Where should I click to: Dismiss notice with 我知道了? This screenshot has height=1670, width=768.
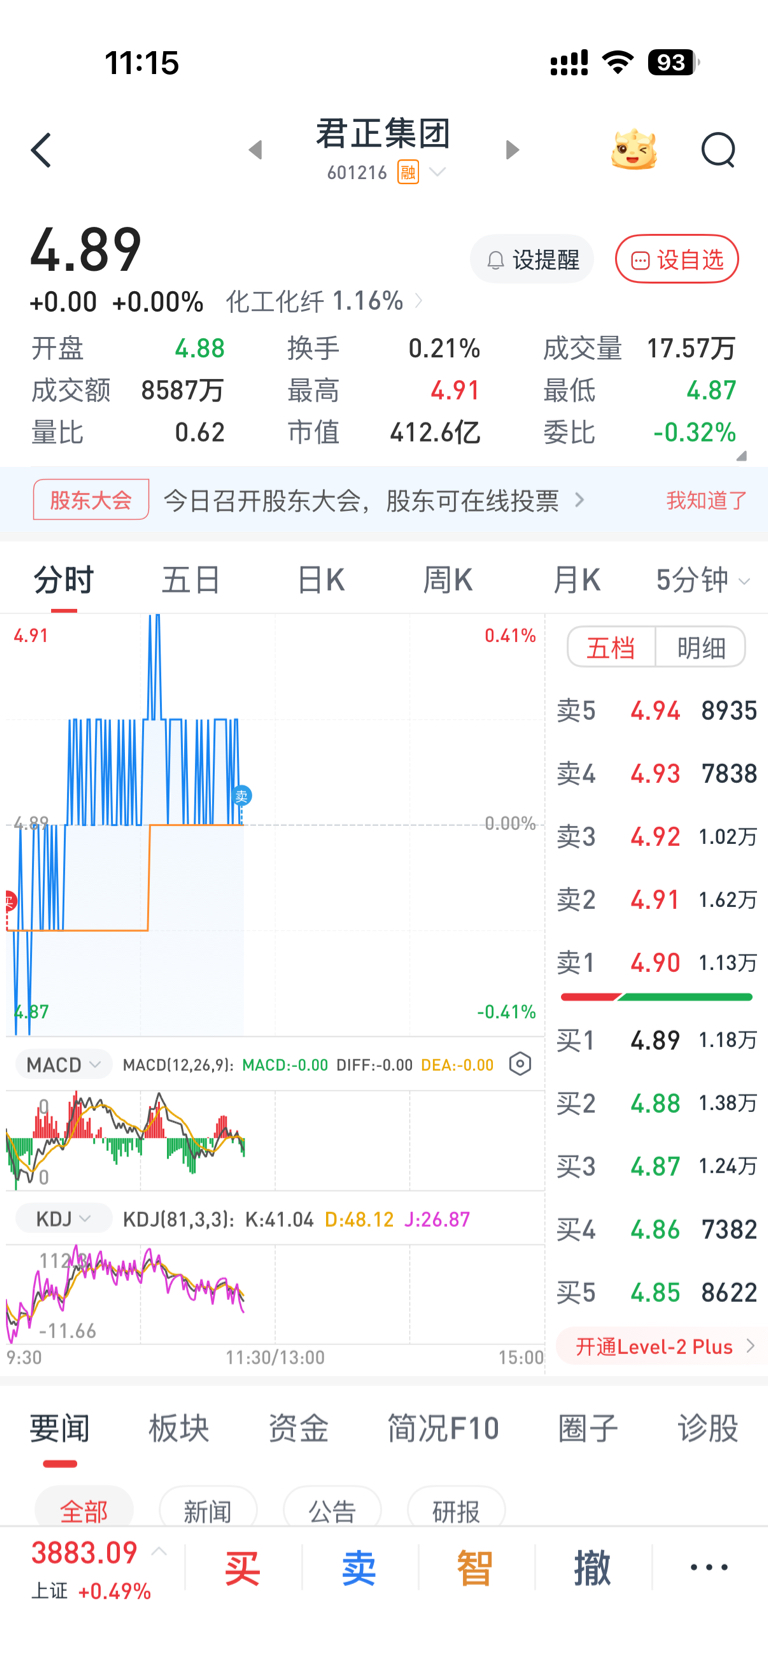click(707, 500)
